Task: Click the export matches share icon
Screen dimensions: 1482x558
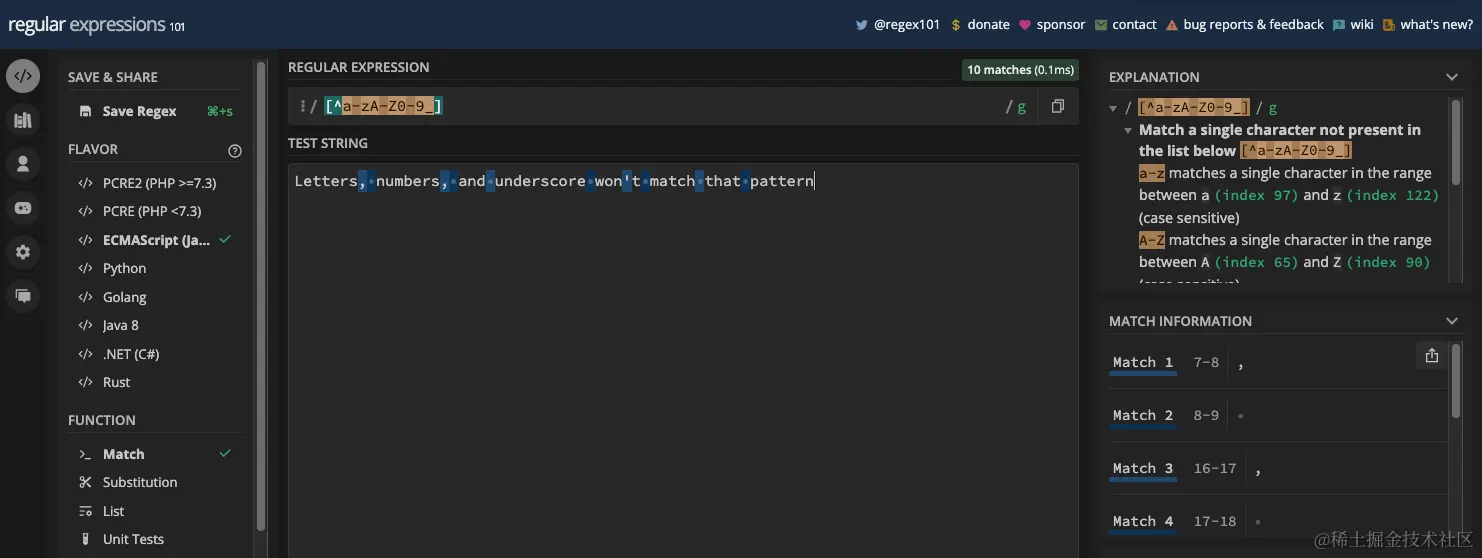Action: 1432,356
